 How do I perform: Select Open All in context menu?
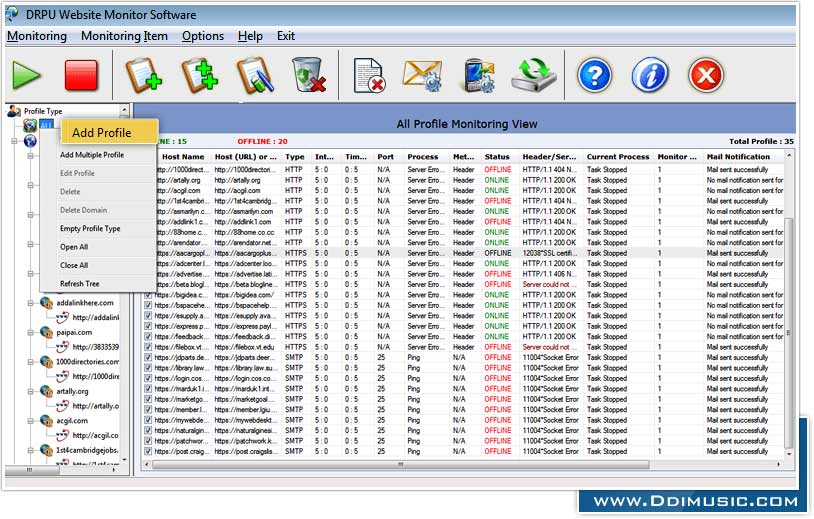click(74, 247)
